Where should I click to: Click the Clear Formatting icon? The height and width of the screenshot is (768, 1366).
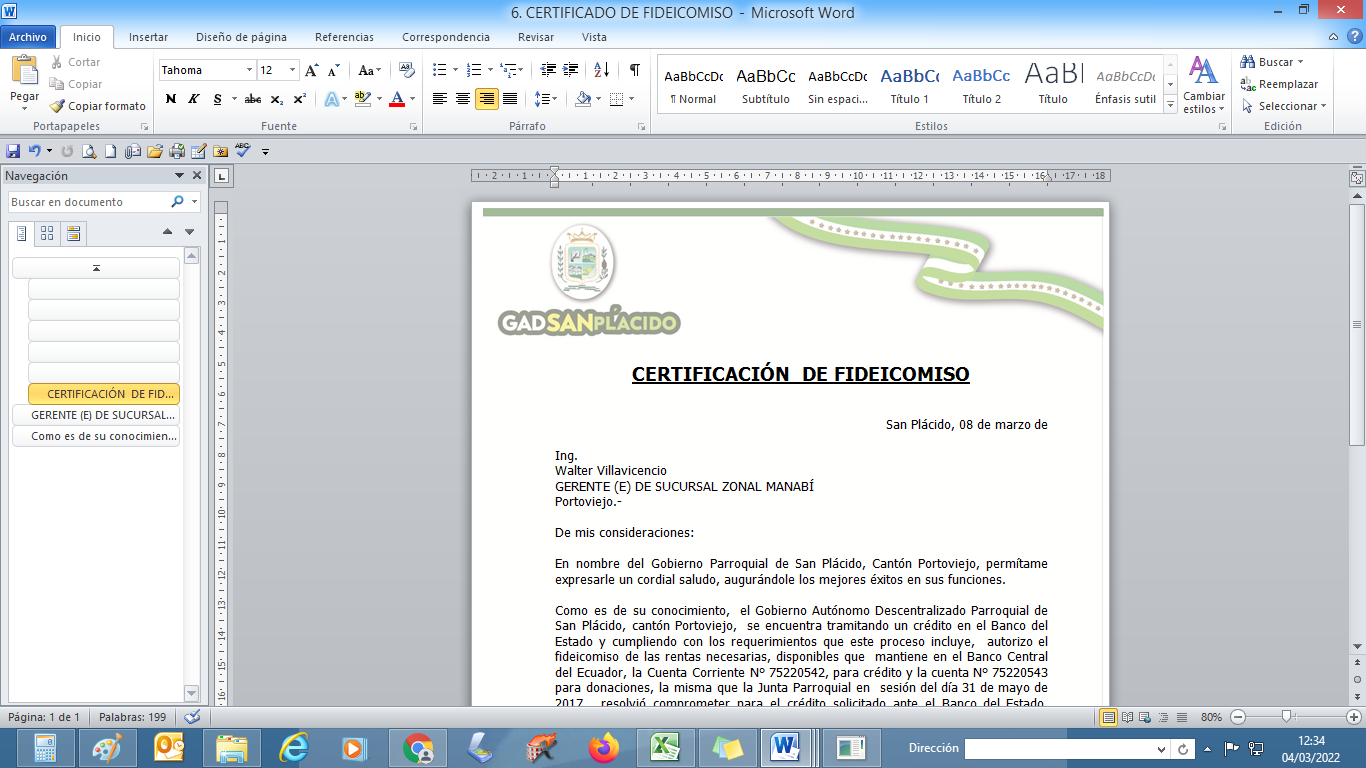(x=406, y=70)
